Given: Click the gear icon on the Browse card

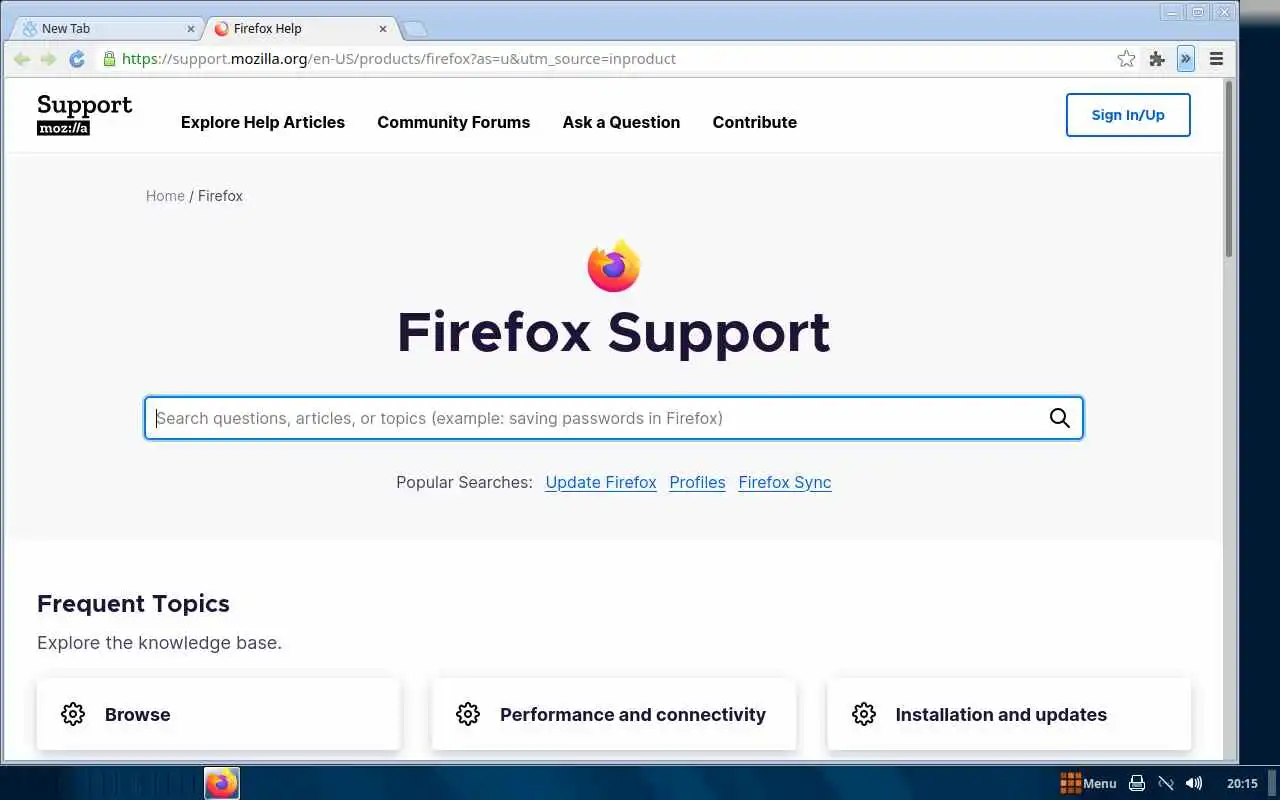Looking at the screenshot, I should pos(73,714).
